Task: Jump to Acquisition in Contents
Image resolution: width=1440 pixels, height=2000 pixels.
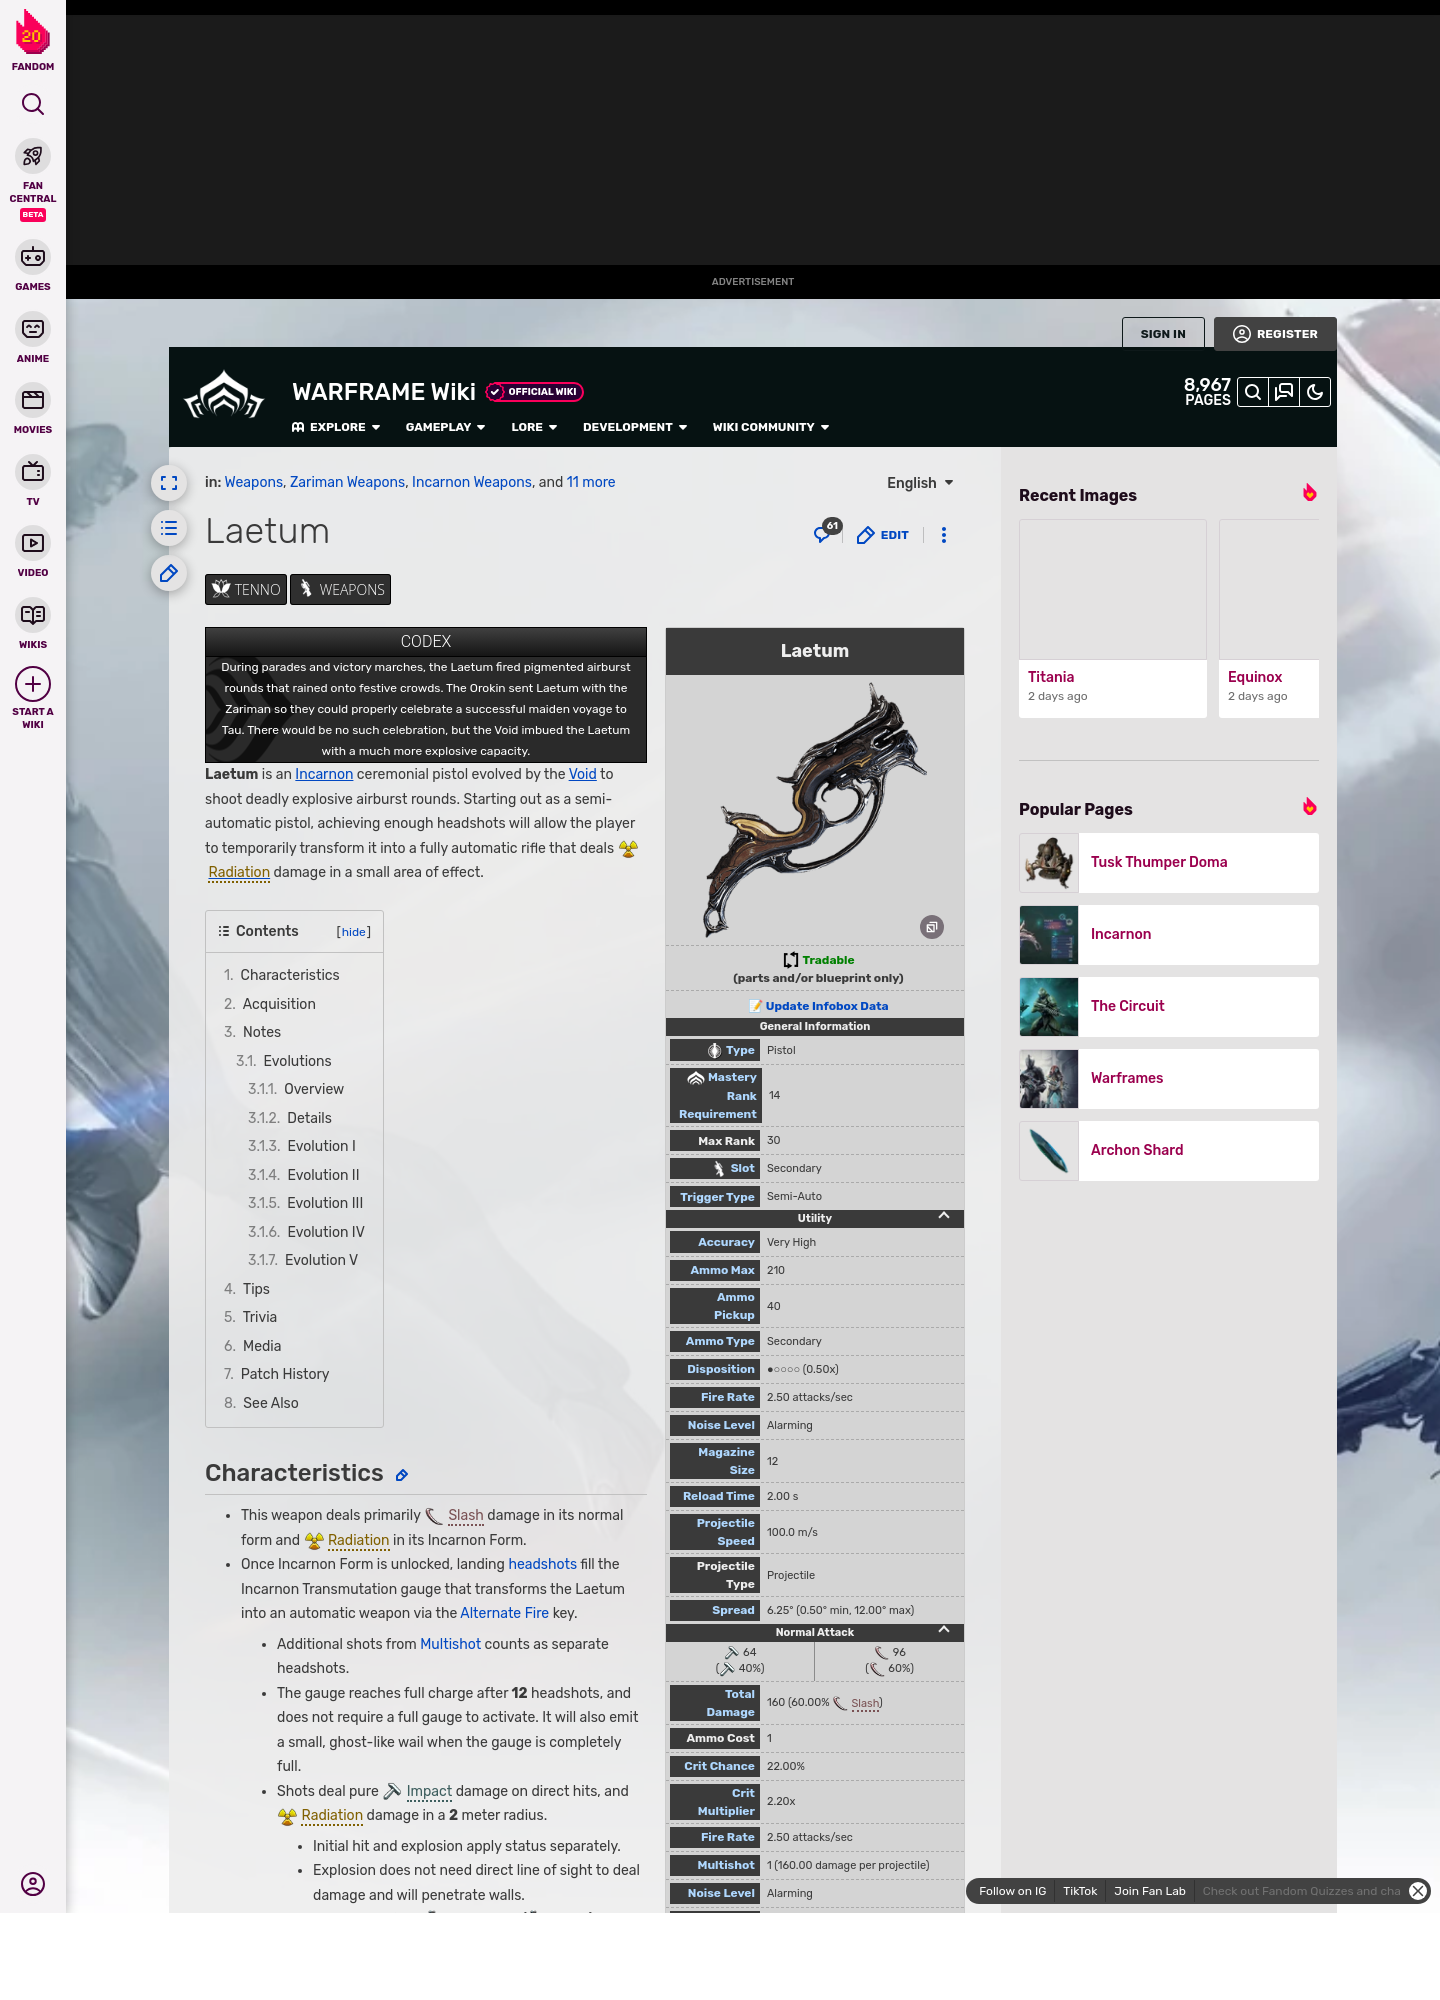Action: click(x=279, y=1004)
